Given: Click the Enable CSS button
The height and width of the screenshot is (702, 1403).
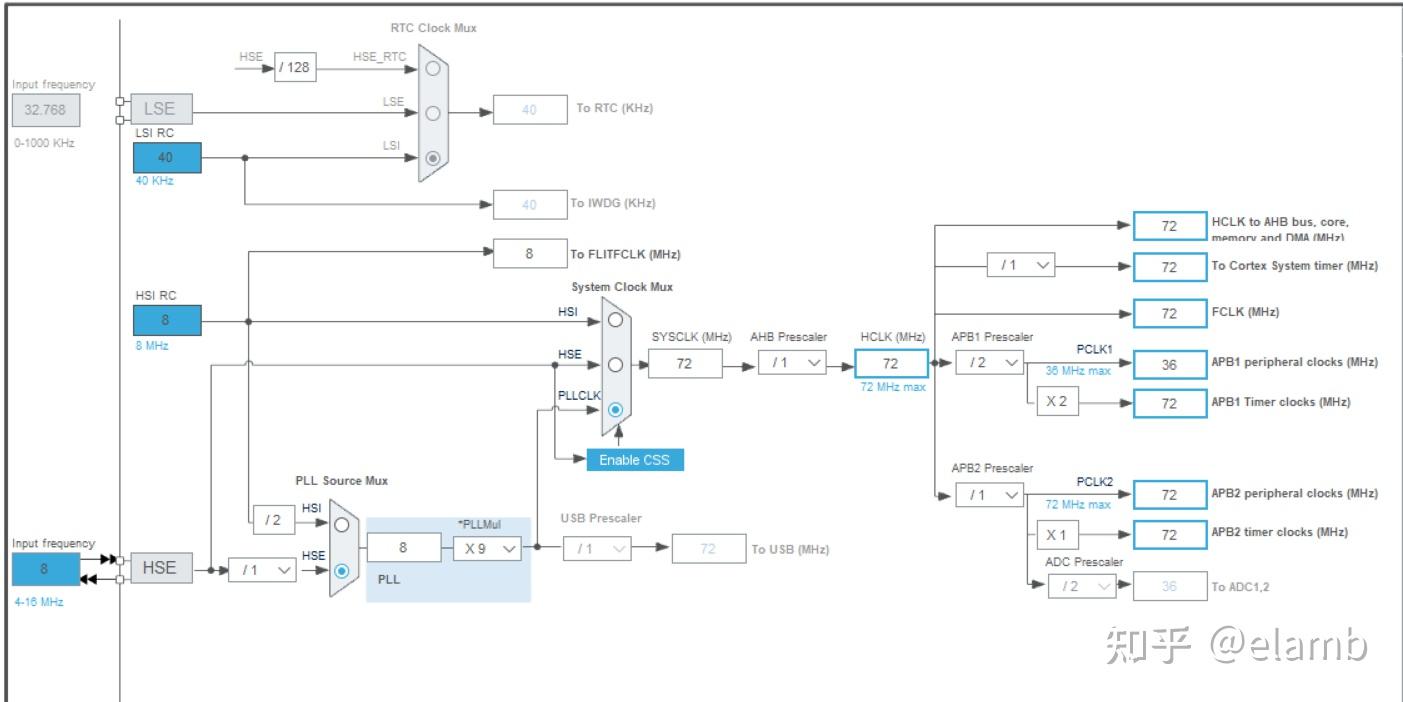Looking at the screenshot, I should click(634, 459).
